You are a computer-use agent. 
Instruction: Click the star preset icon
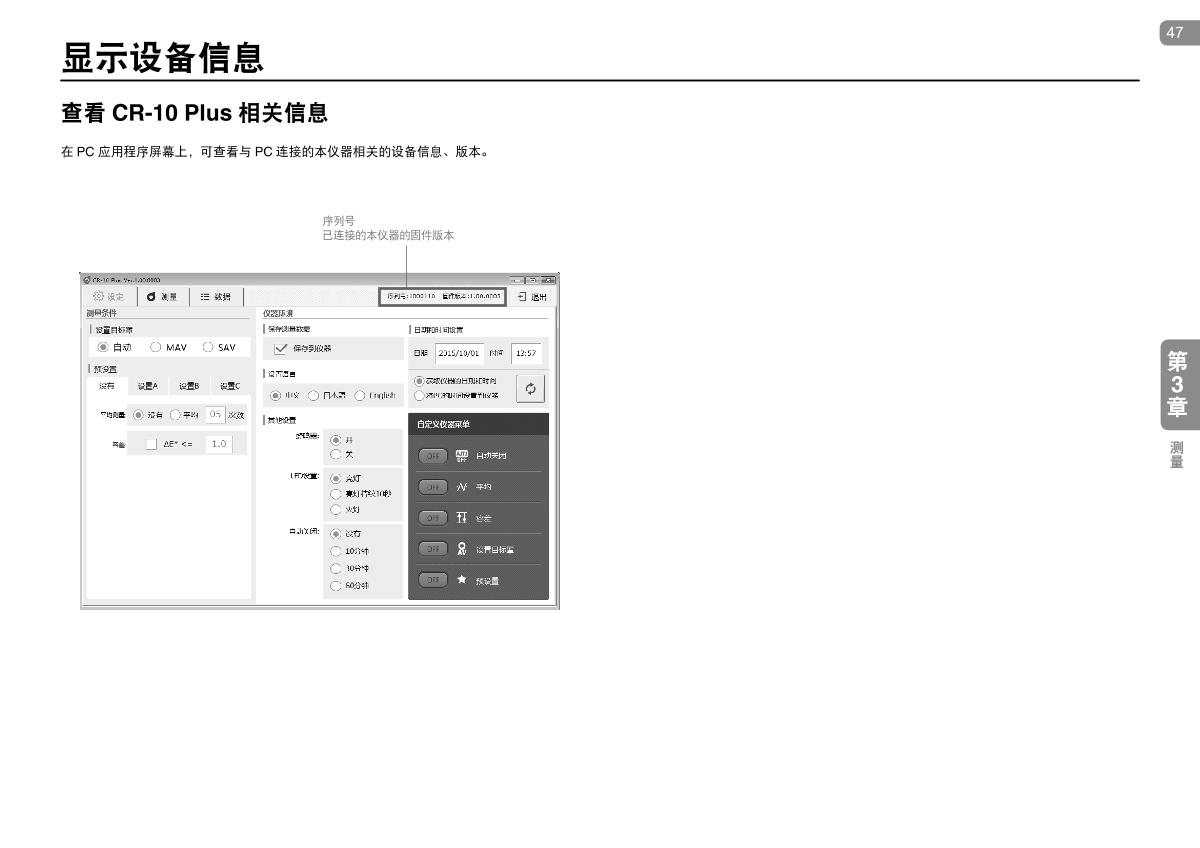[462, 580]
